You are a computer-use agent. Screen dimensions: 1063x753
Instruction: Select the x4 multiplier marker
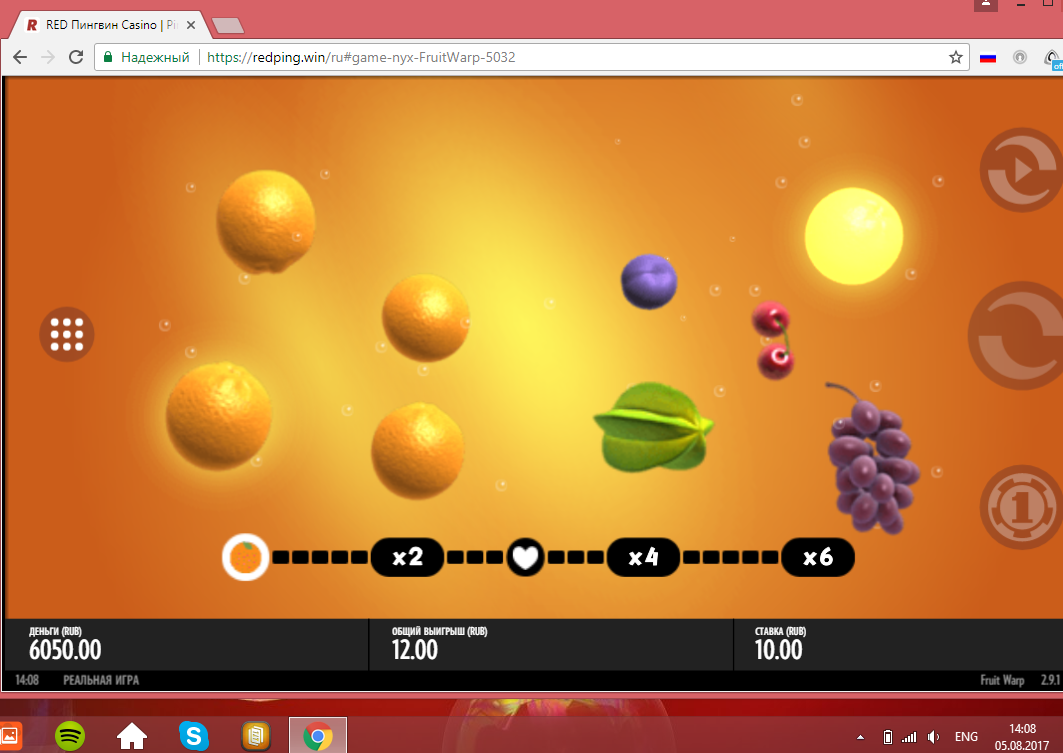coord(643,557)
